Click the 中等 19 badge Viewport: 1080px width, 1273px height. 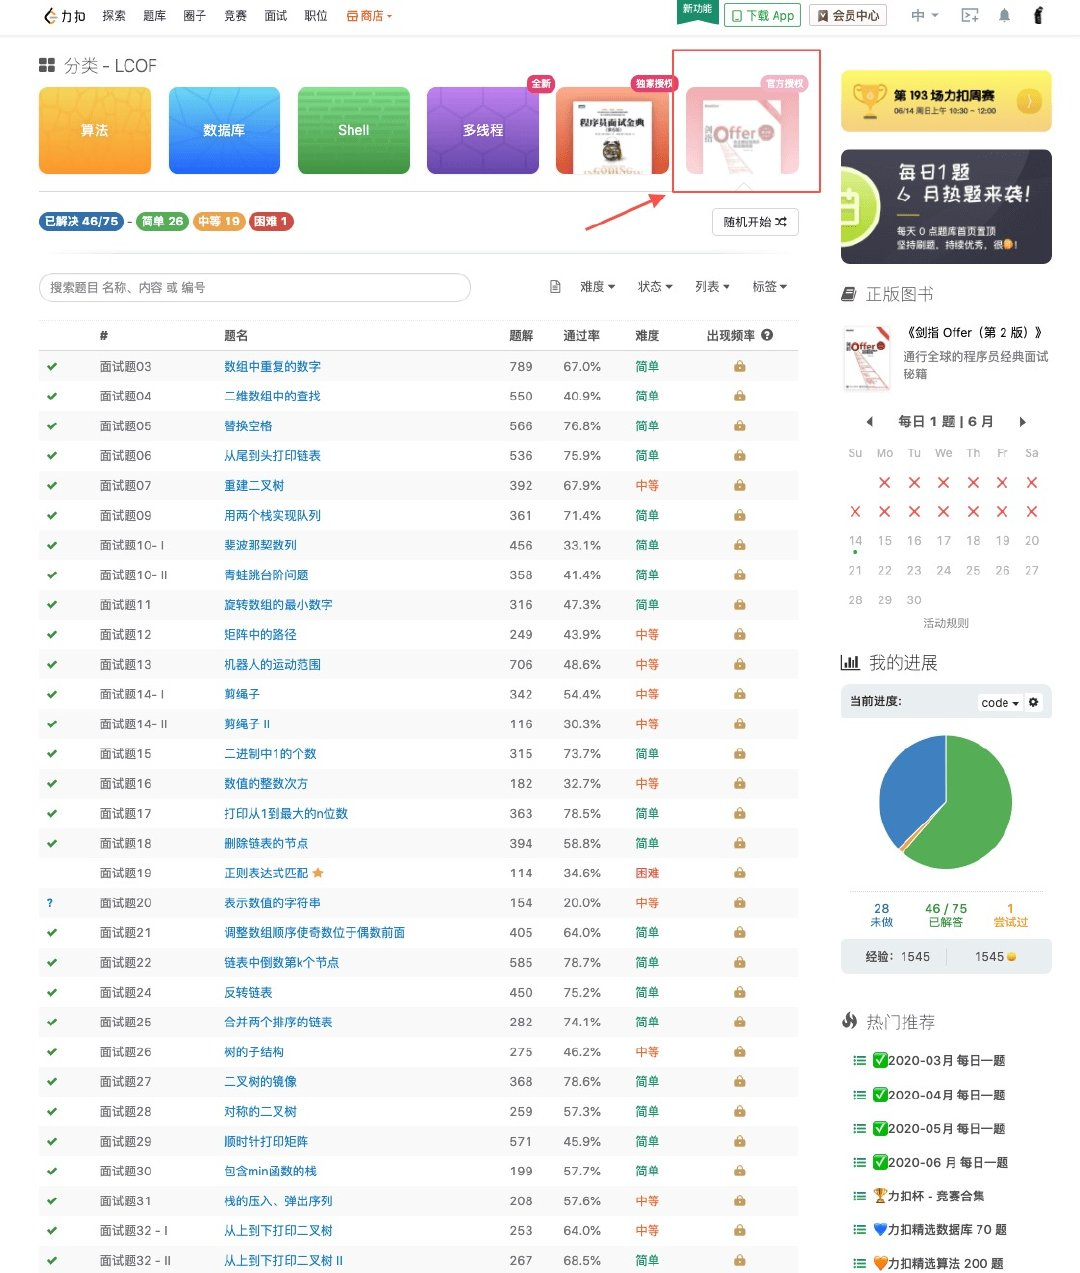coord(219,221)
